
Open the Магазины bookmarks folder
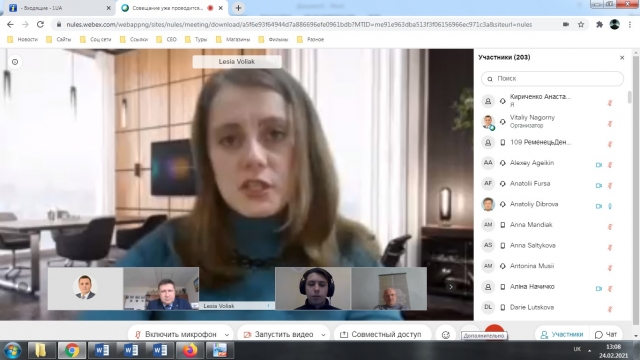tap(233, 40)
